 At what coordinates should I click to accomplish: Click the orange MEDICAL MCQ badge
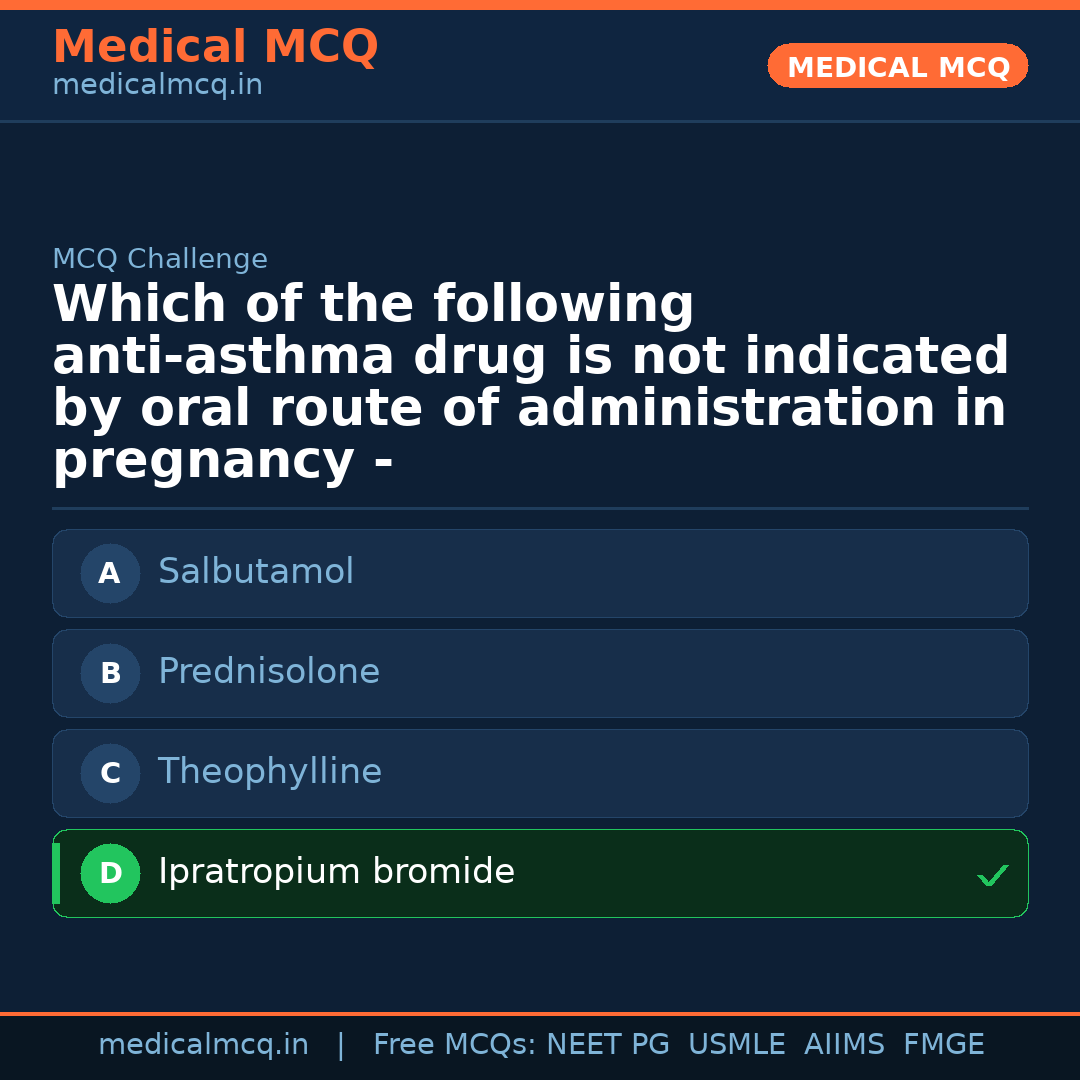(897, 66)
